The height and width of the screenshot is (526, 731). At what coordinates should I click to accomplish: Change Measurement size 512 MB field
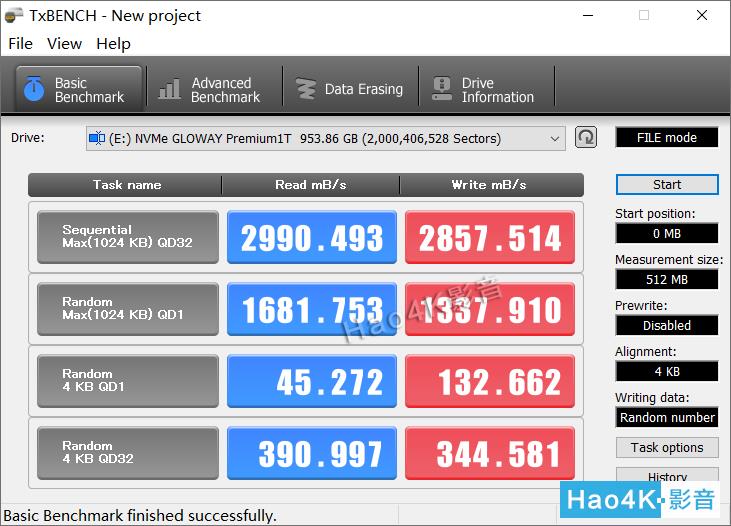click(x=667, y=279)
